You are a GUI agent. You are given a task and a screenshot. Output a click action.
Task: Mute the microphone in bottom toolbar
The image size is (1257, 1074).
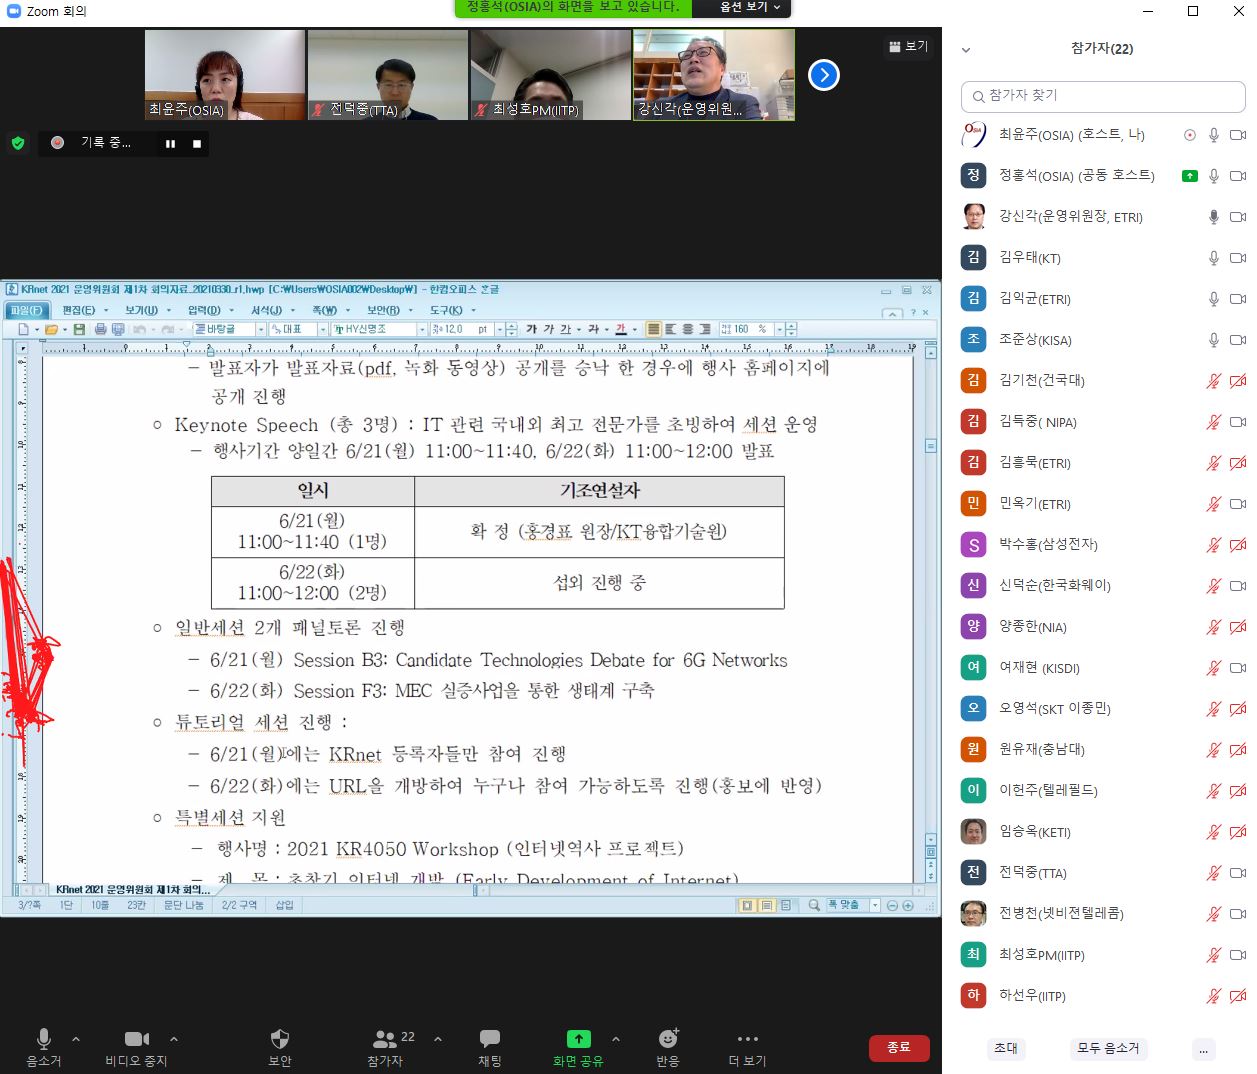[44, 1040]
